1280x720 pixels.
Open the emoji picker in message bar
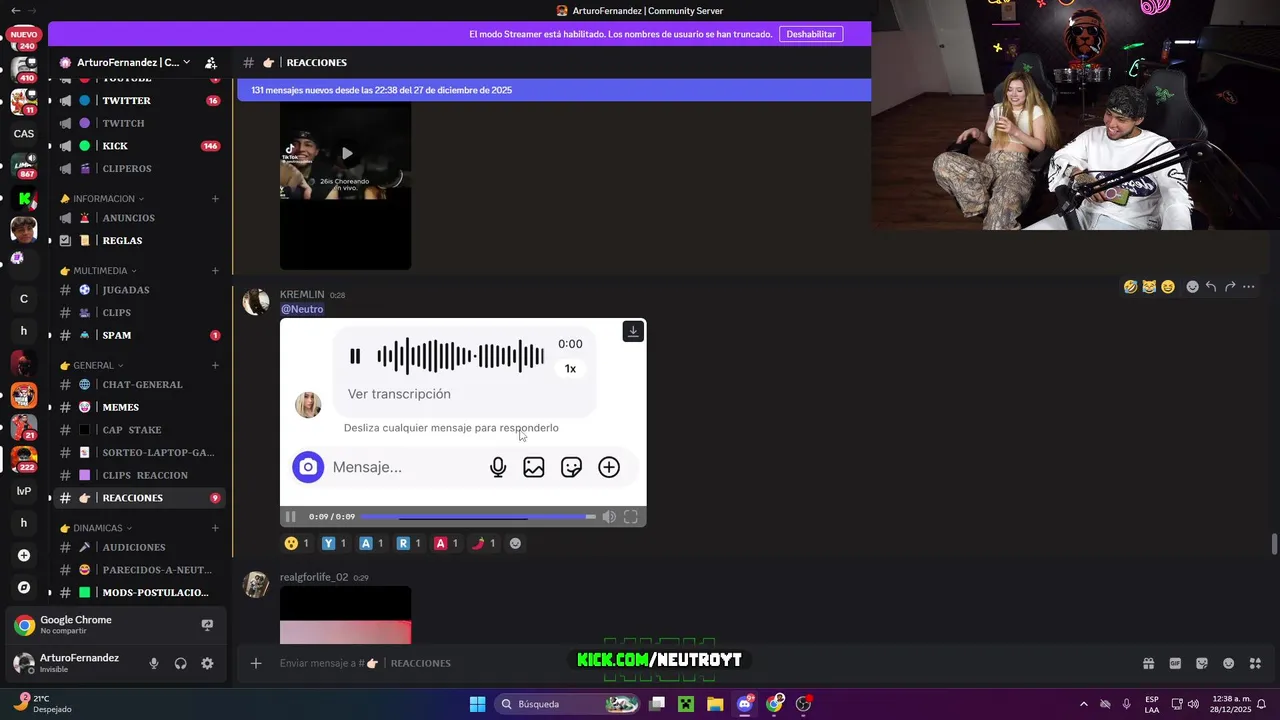coord(1229,663)
